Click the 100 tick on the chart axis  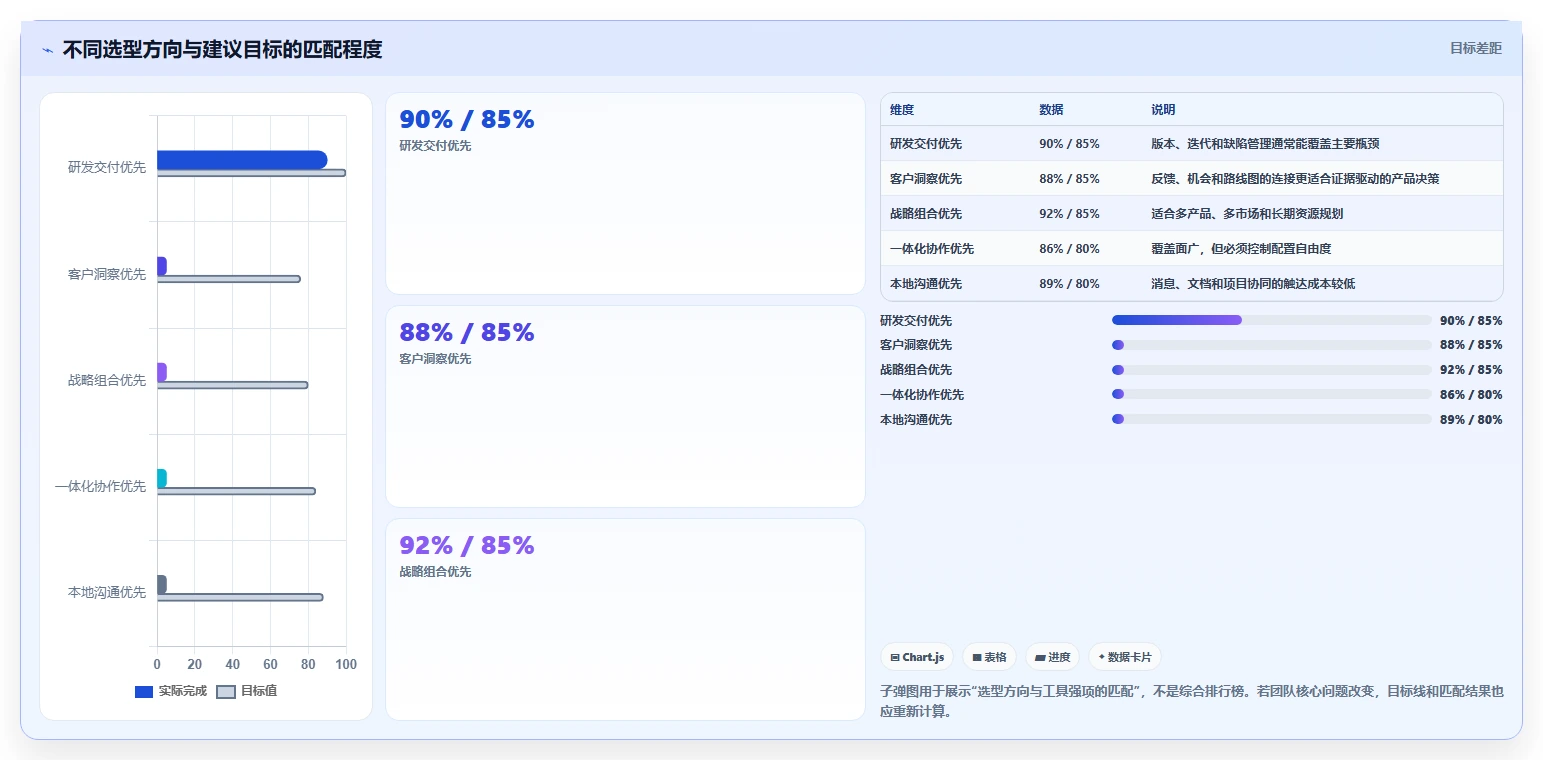click(x=346, y=664)
